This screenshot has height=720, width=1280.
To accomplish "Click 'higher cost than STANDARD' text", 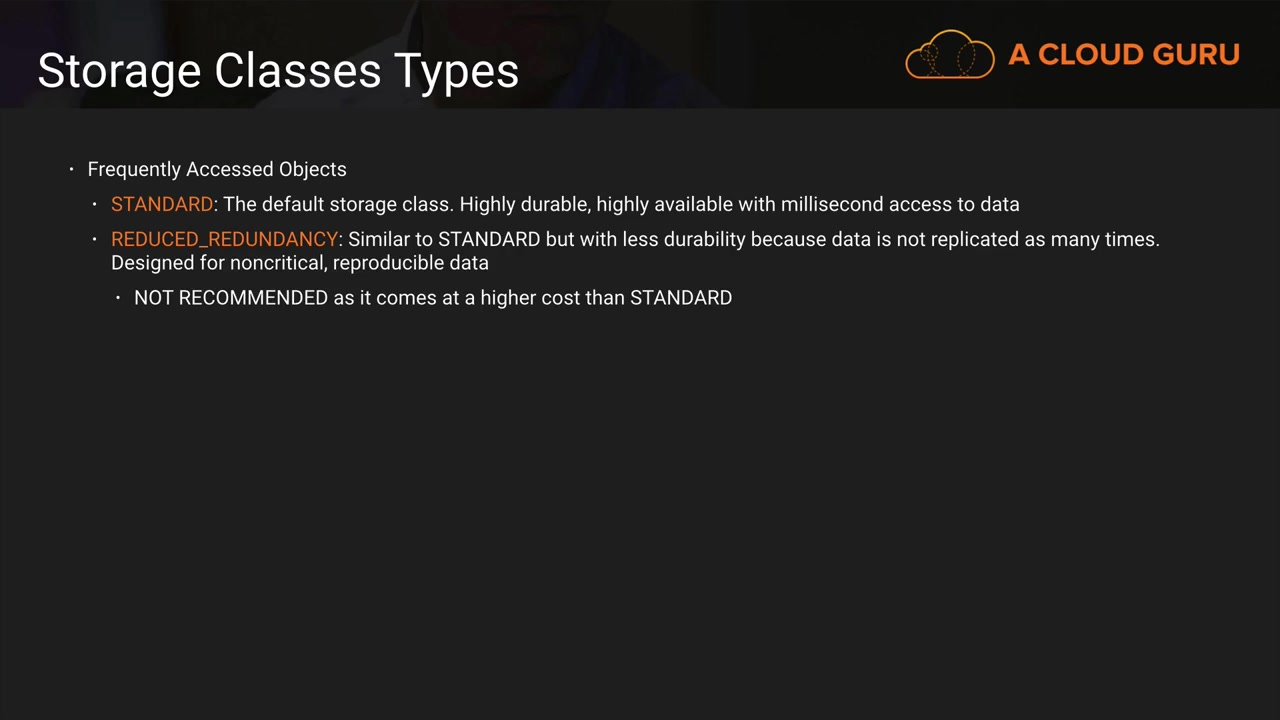I will [x=606, y=298].
